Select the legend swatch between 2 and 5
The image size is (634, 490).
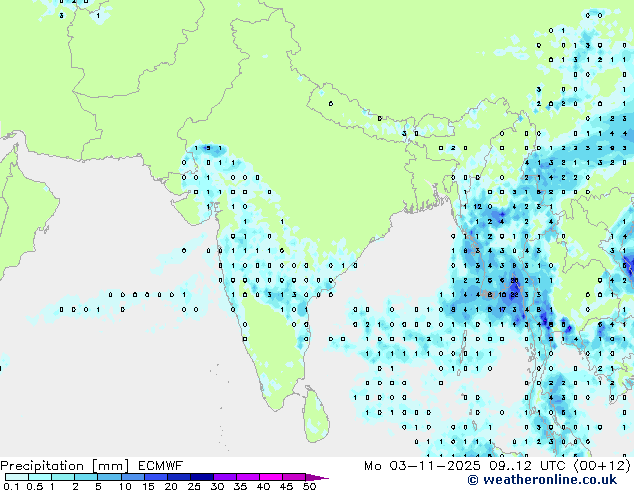tap(86, 477)
